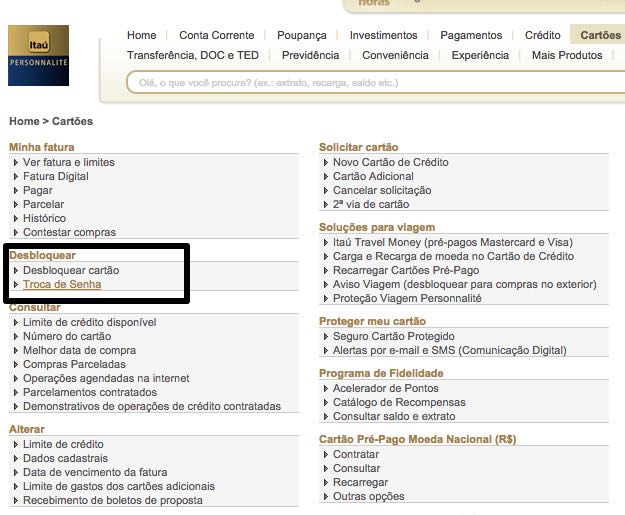Open Número do cartão link
The image size is (625, 515).
[x=67, y=336]
